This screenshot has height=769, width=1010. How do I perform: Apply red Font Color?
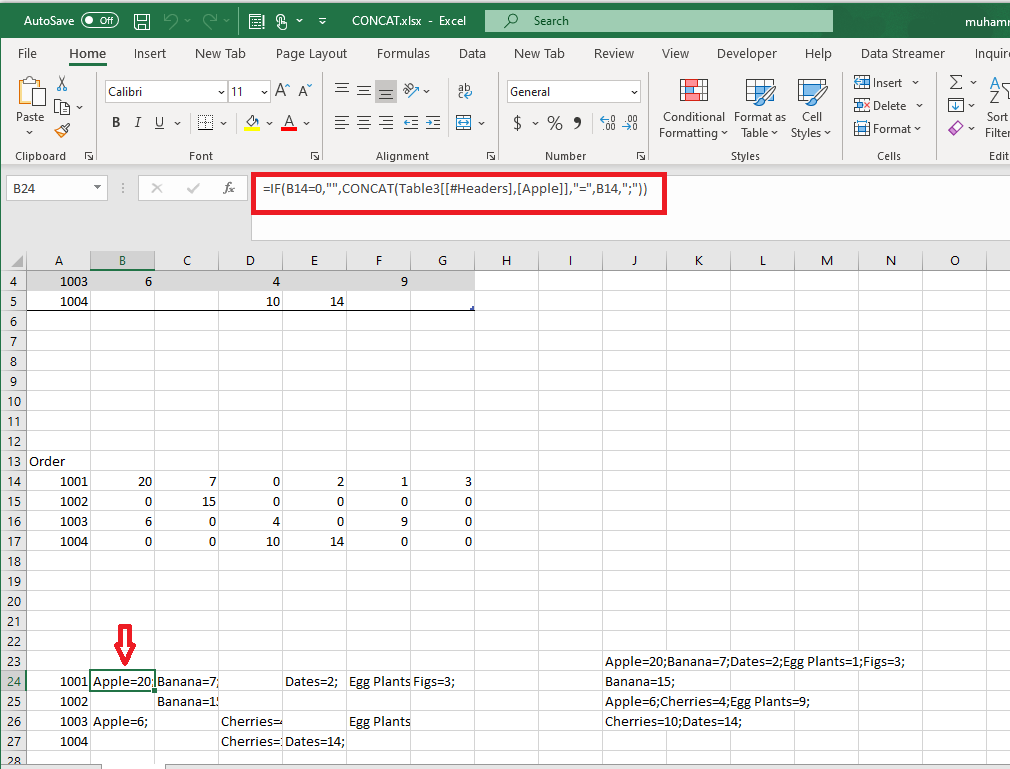click(289, 122)
